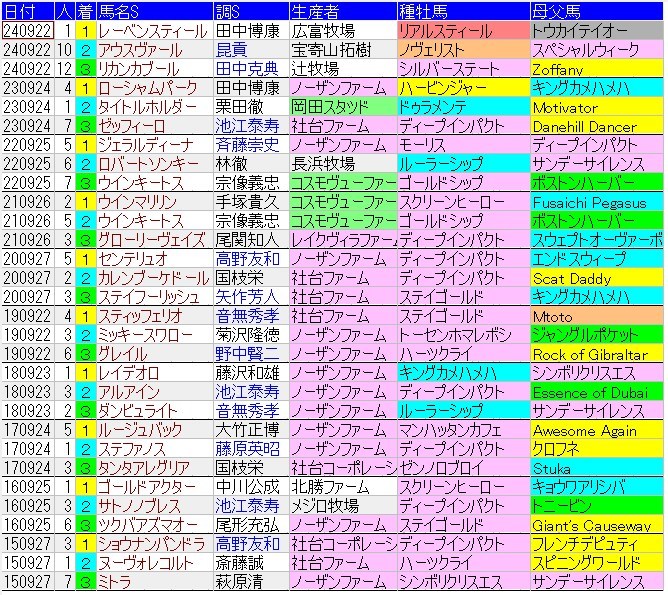Select damsire Stuka
The image size is (668, 595).
coord(597,468)
